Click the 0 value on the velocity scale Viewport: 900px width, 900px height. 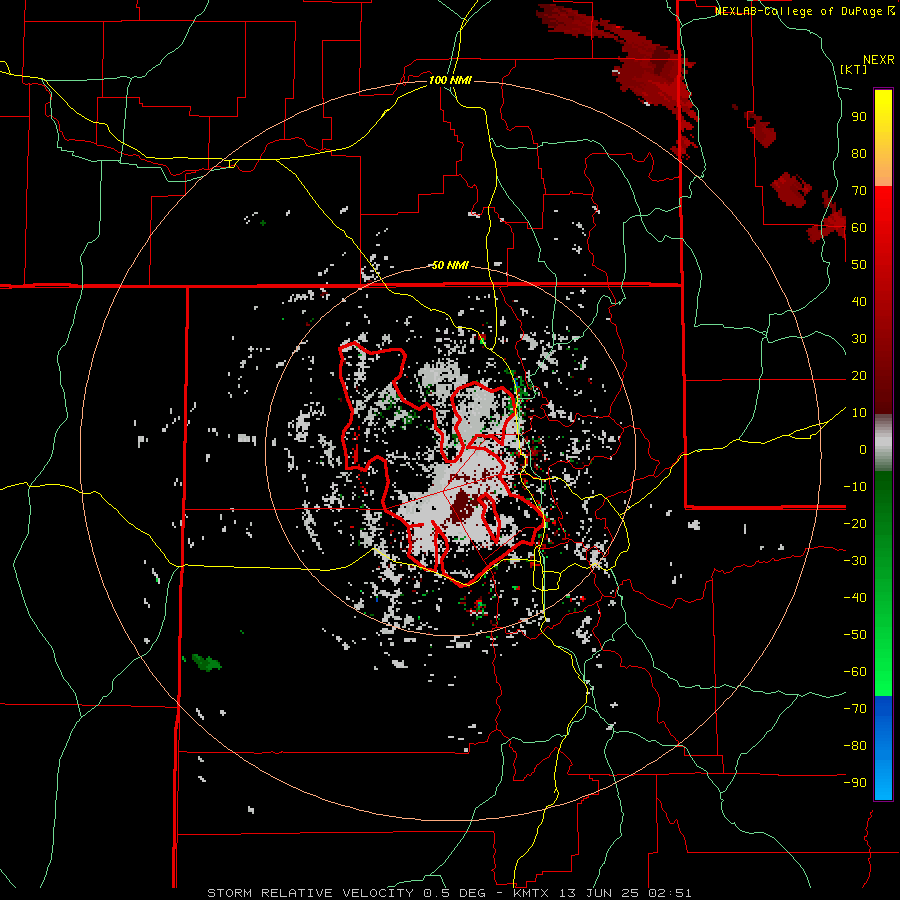coord(863,449)
